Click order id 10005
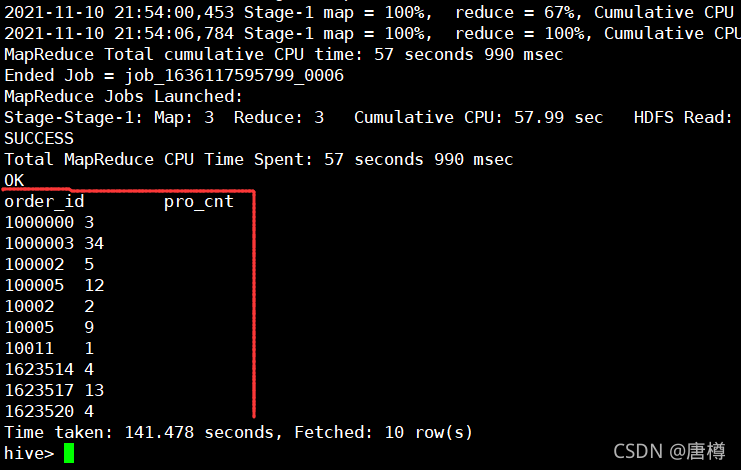The image size is (741, 470). tap(29, 327)
